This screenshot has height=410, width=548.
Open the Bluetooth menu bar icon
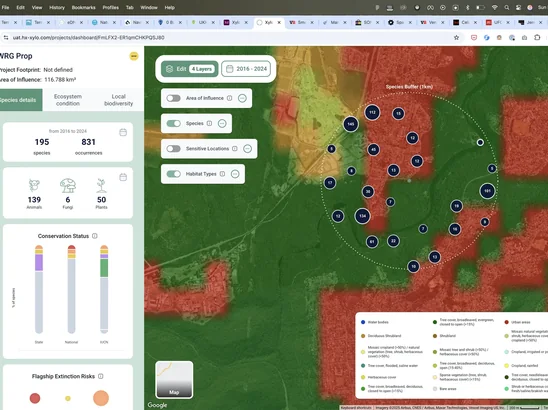[468, 7]
